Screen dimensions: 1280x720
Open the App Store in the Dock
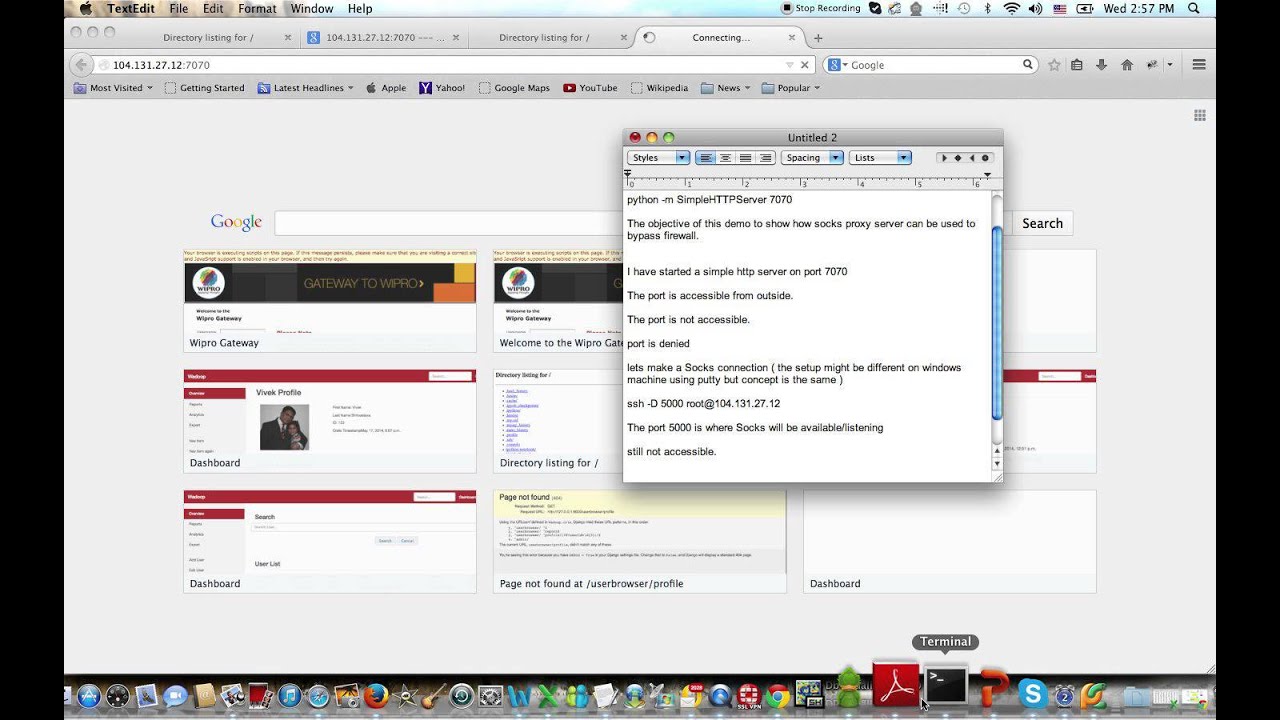pos(87,695)
